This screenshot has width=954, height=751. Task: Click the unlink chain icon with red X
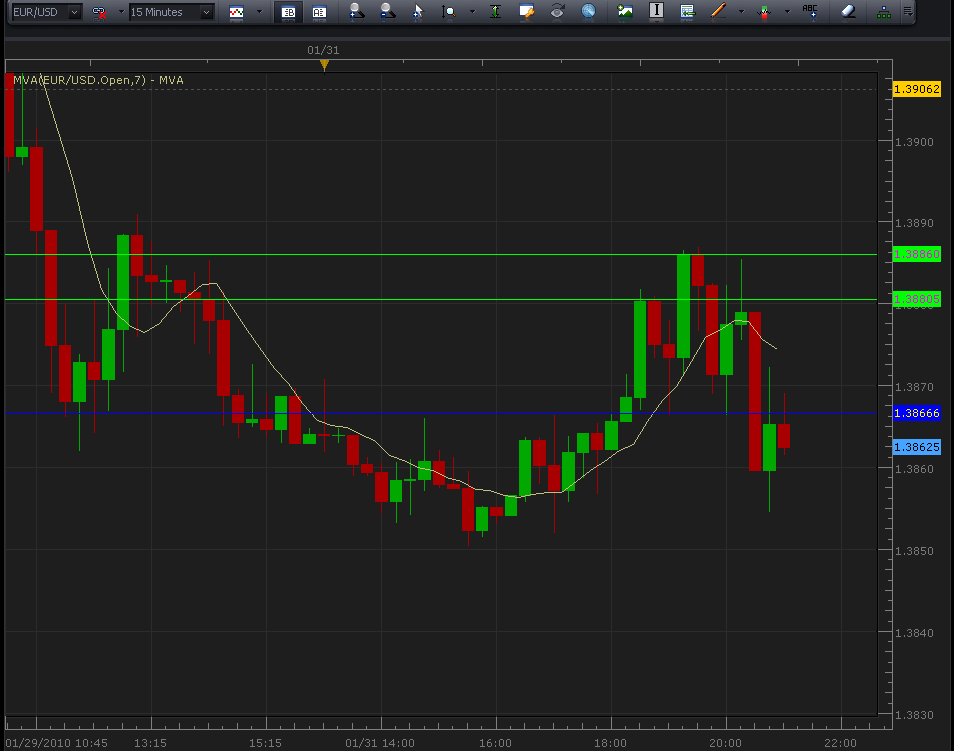[99, 12]
